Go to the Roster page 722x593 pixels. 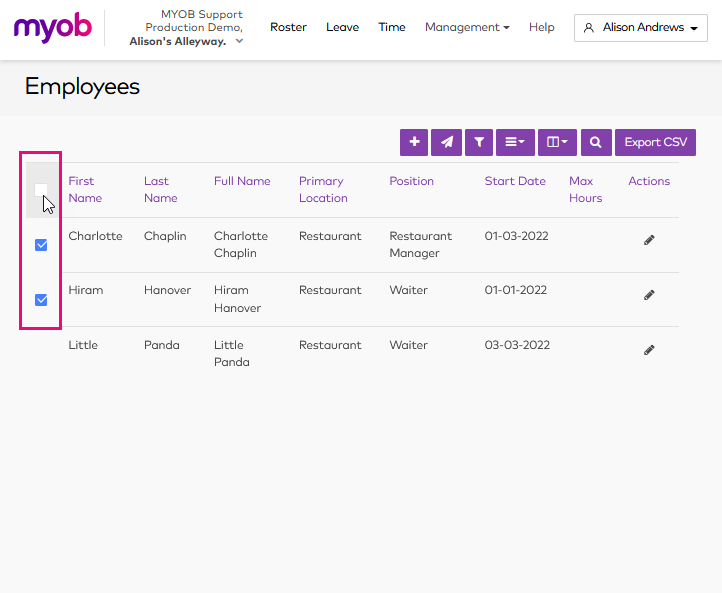[288, 27]
